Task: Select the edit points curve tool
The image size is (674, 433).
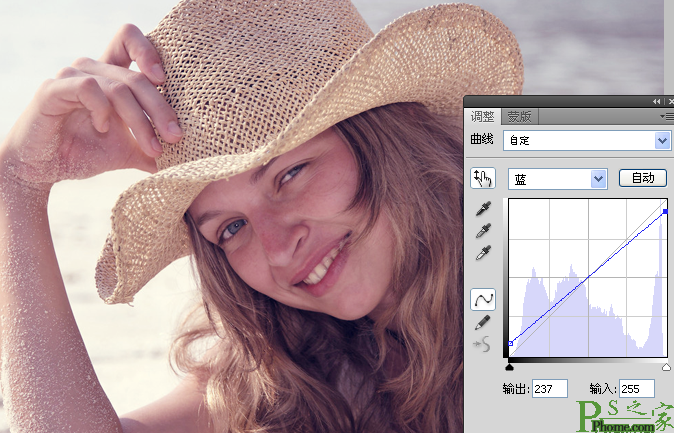Action: click(483, 299)
